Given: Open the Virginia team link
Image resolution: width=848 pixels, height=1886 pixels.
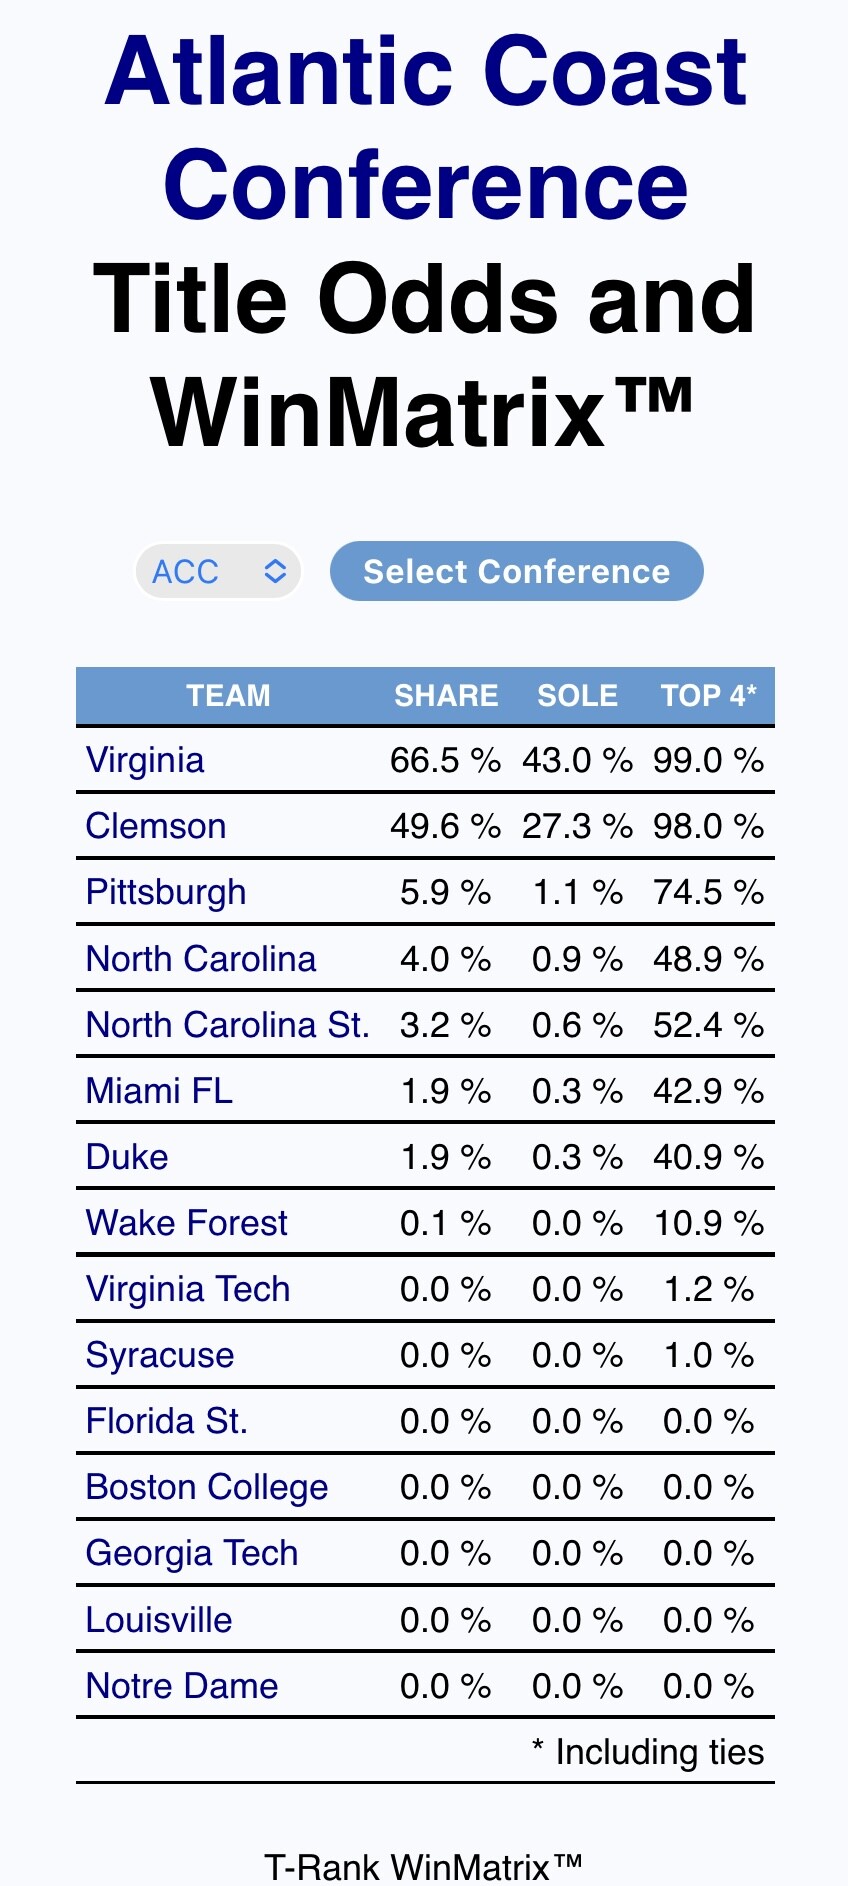Looking at the screenshot, I should (x=145, y=760).
